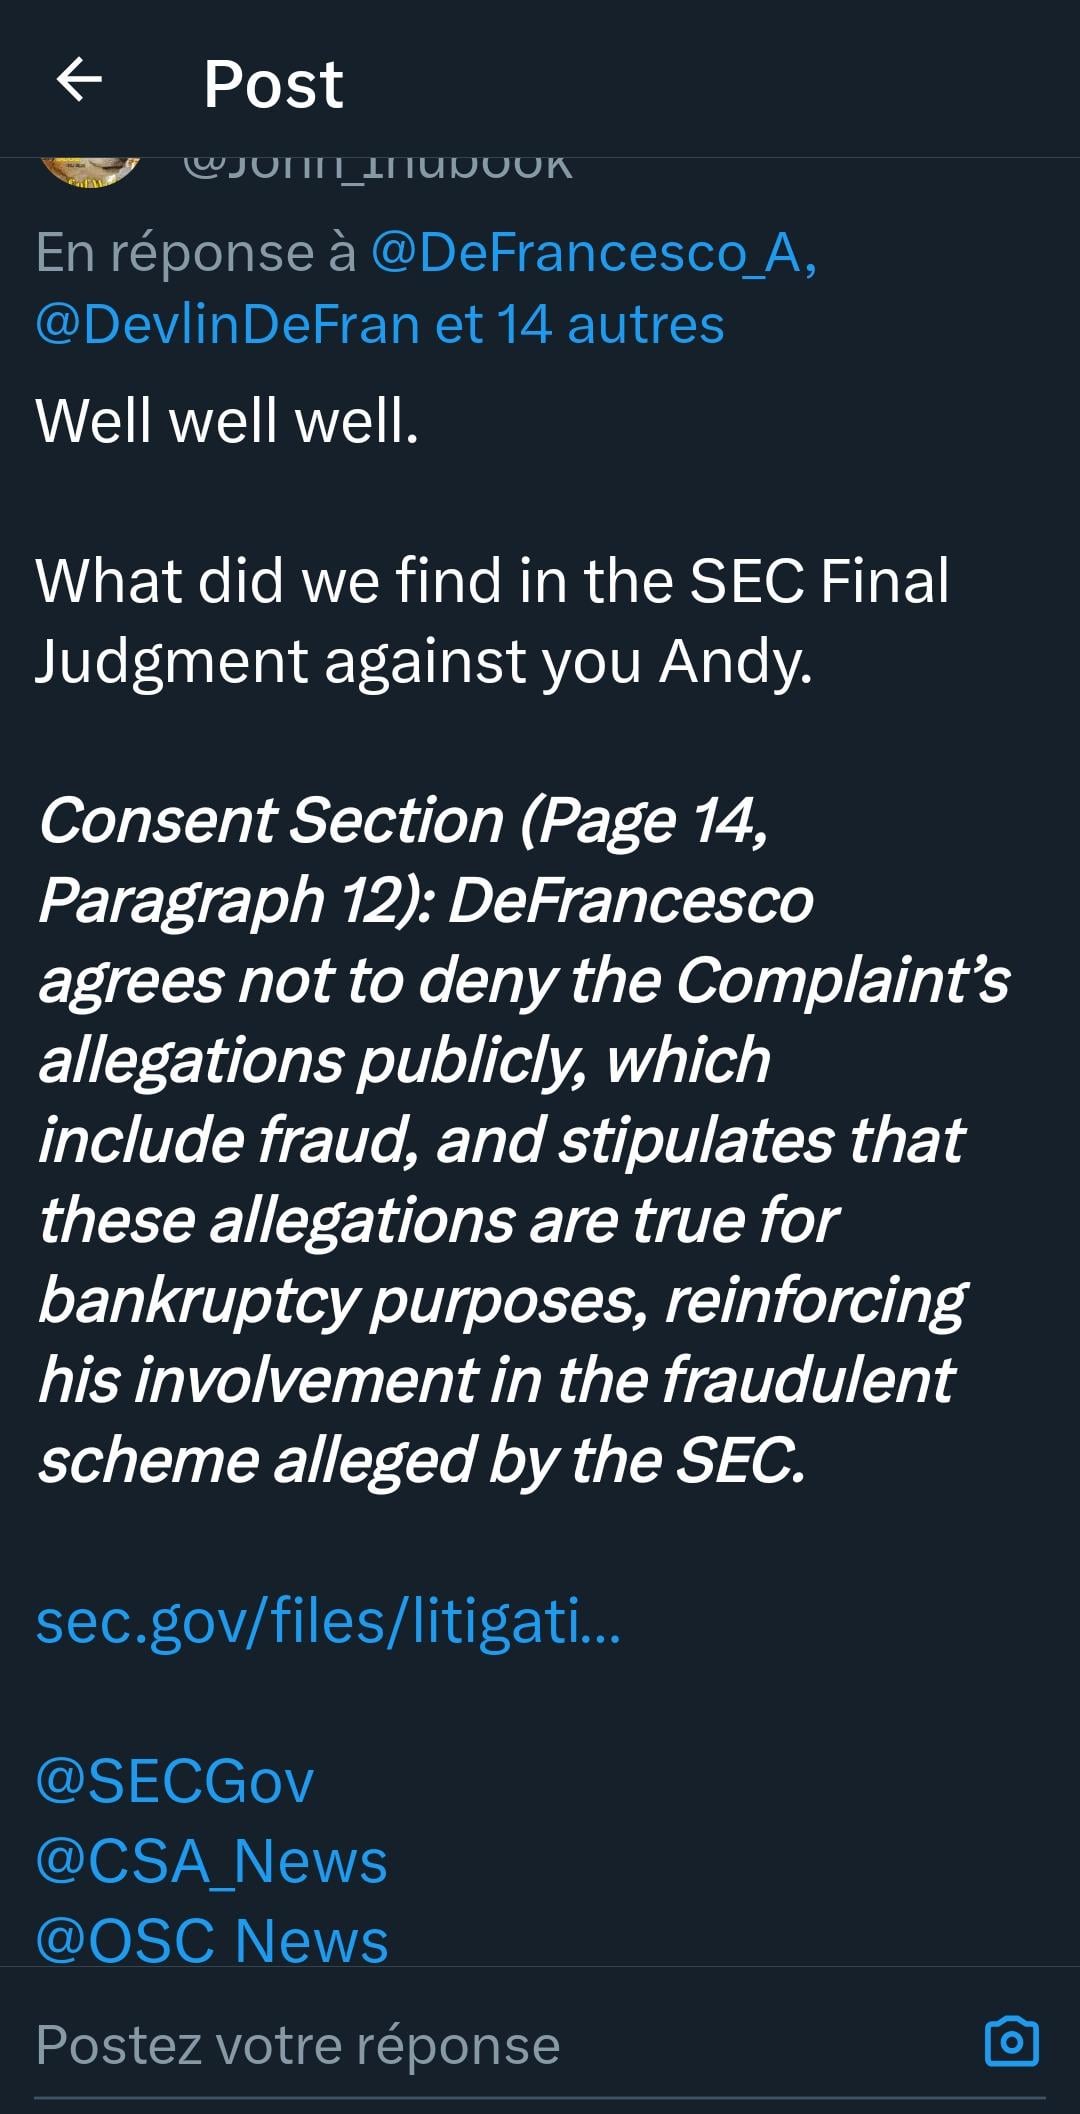
Task: Tap "Consent Section (Page 14" italic text
Action: [x=403, y=821]
